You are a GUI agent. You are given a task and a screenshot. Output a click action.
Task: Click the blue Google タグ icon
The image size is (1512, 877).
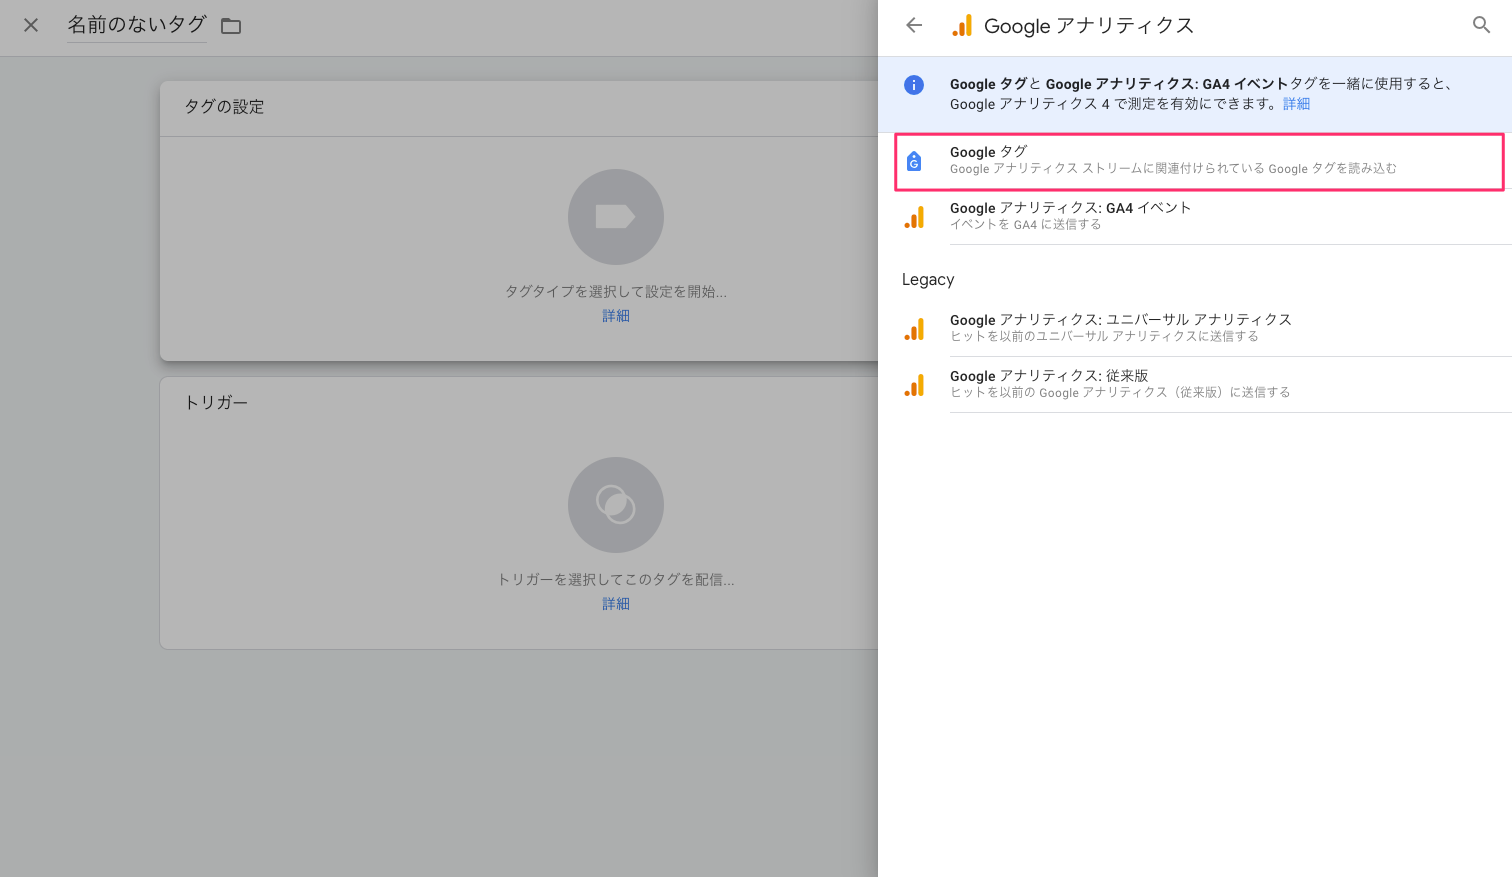point(914,160)
